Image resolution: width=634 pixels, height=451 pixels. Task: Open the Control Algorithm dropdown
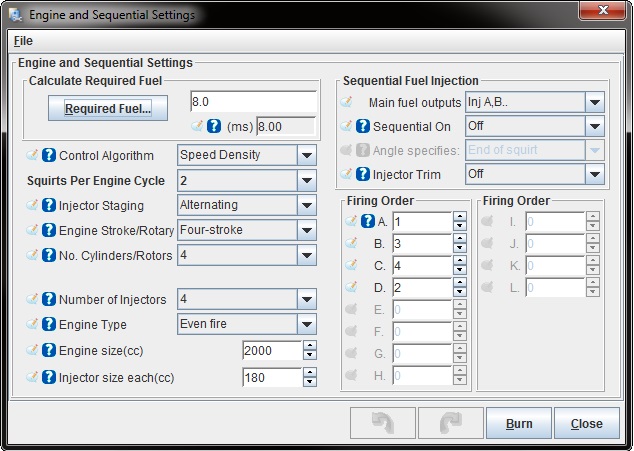[x=307, y=155]
